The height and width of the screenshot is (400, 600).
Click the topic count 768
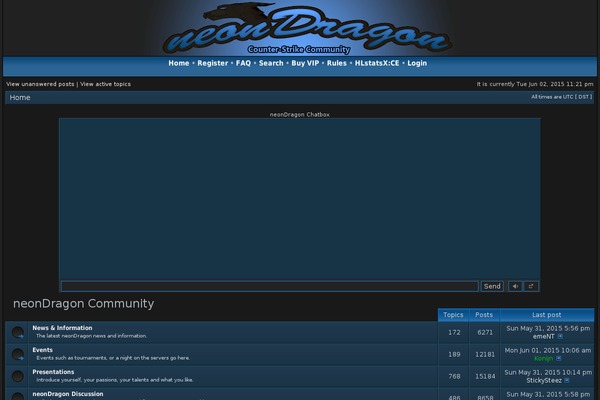(454, 377)
